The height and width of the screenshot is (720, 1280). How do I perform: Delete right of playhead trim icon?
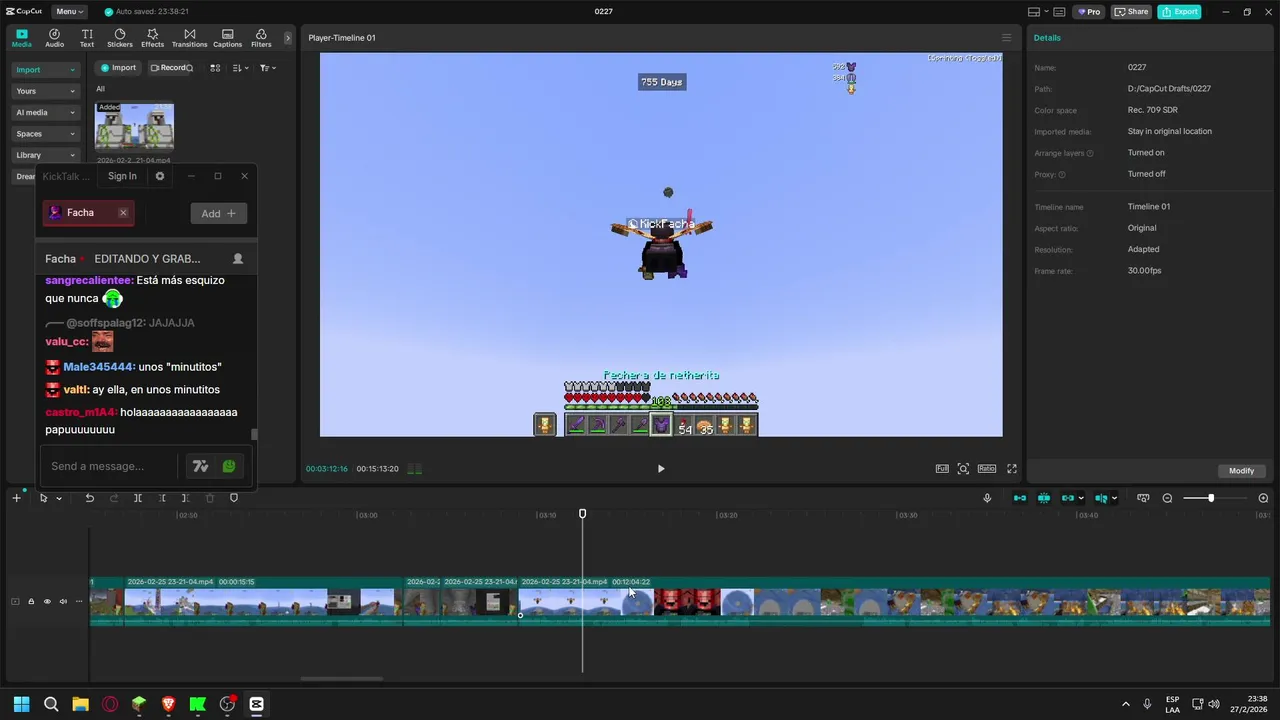click(x=186, y=498)
